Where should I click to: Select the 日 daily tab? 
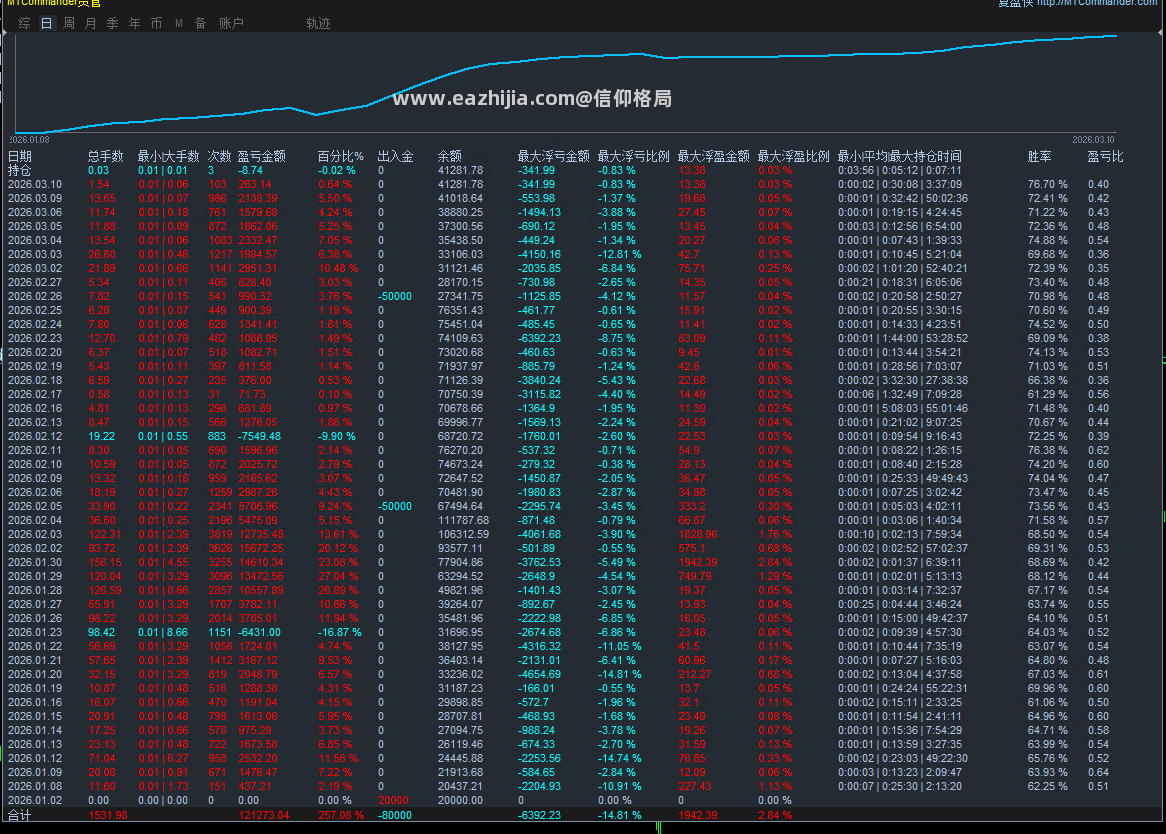(46, 24)
